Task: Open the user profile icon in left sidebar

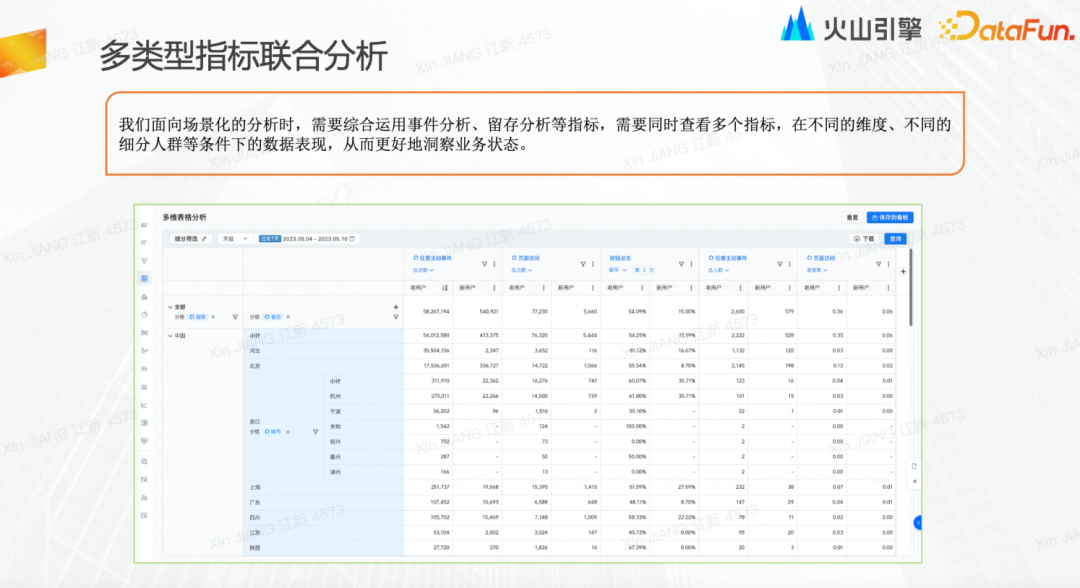Action: 144,497
